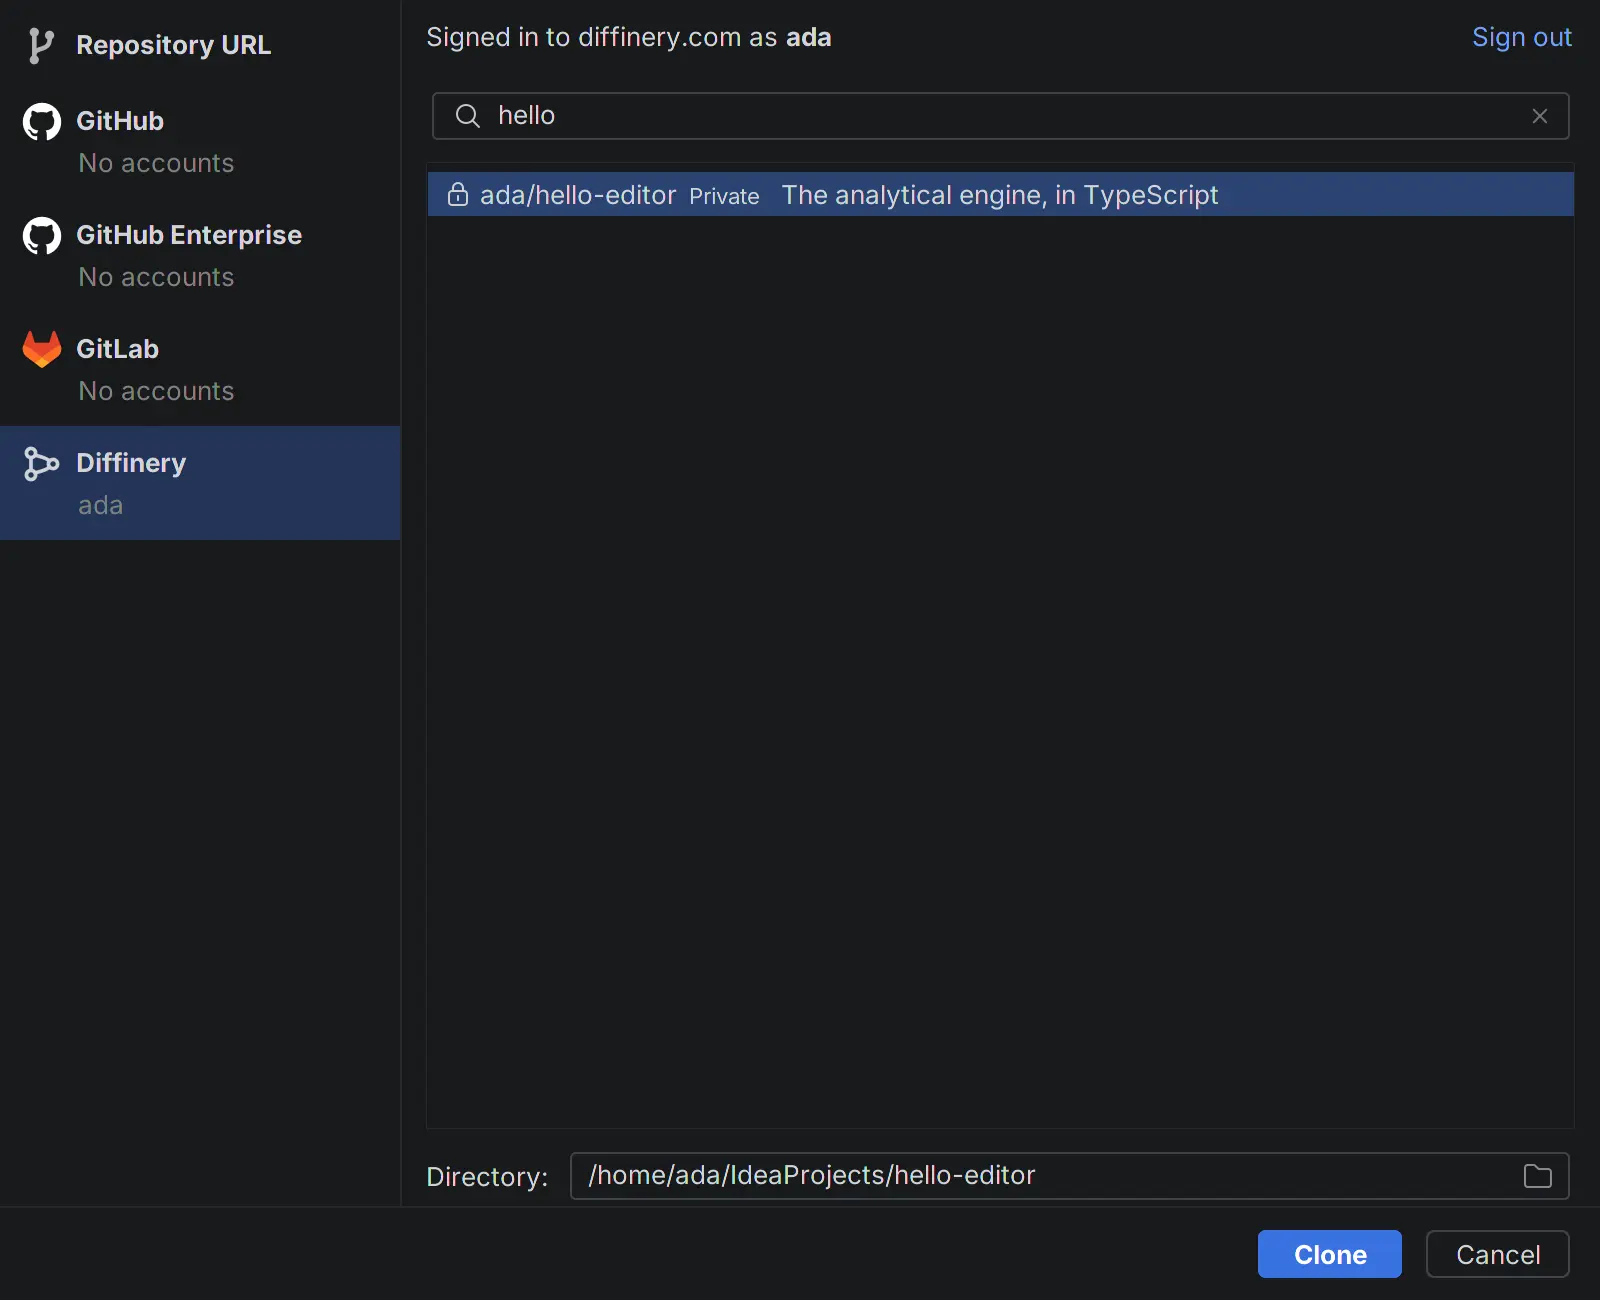Click 'No accounts' under GitHub Enterprise
Screen dimensions: 1600x1300
click(x=156, y=277)
